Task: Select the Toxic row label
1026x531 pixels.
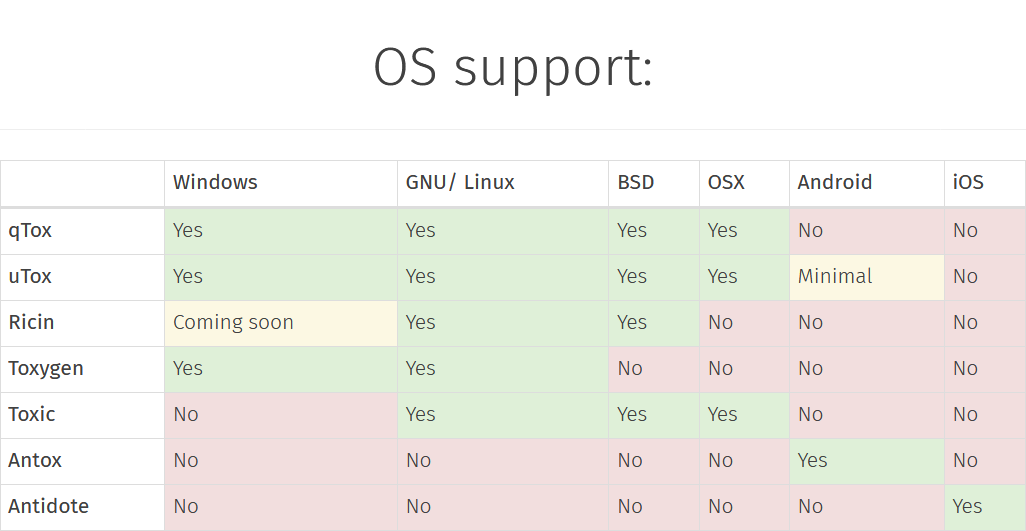Action: tap(32, 415)
